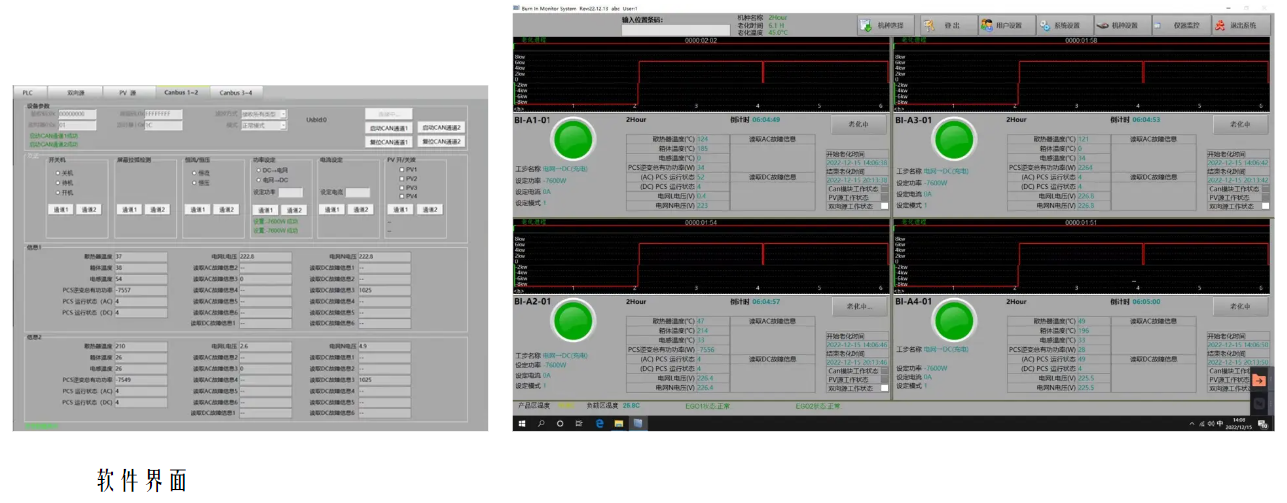
Task: Click the green status lamp for BI-A3-01
Action: [x=955, y=138]
